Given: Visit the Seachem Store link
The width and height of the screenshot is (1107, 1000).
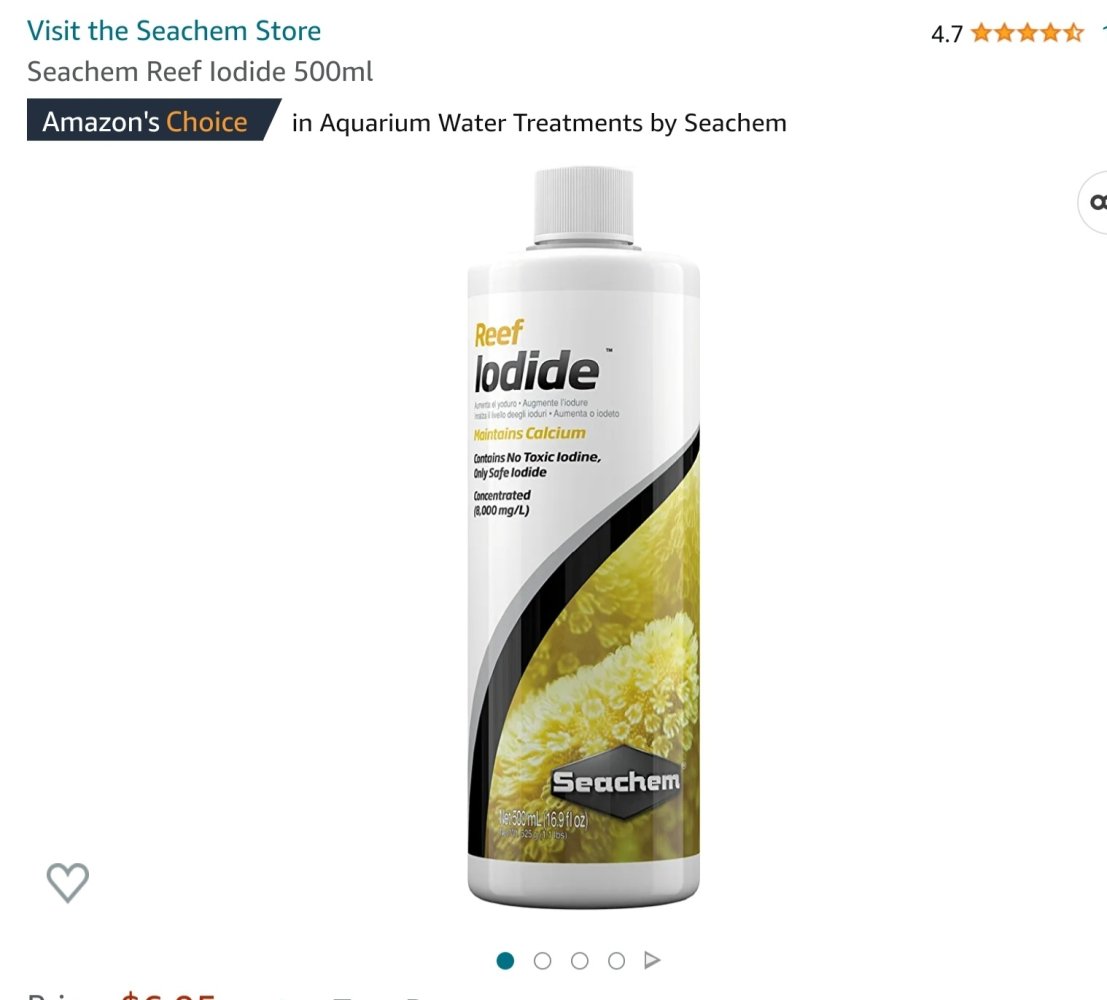Looking at the screenshot, I should (x=174, y=31).
